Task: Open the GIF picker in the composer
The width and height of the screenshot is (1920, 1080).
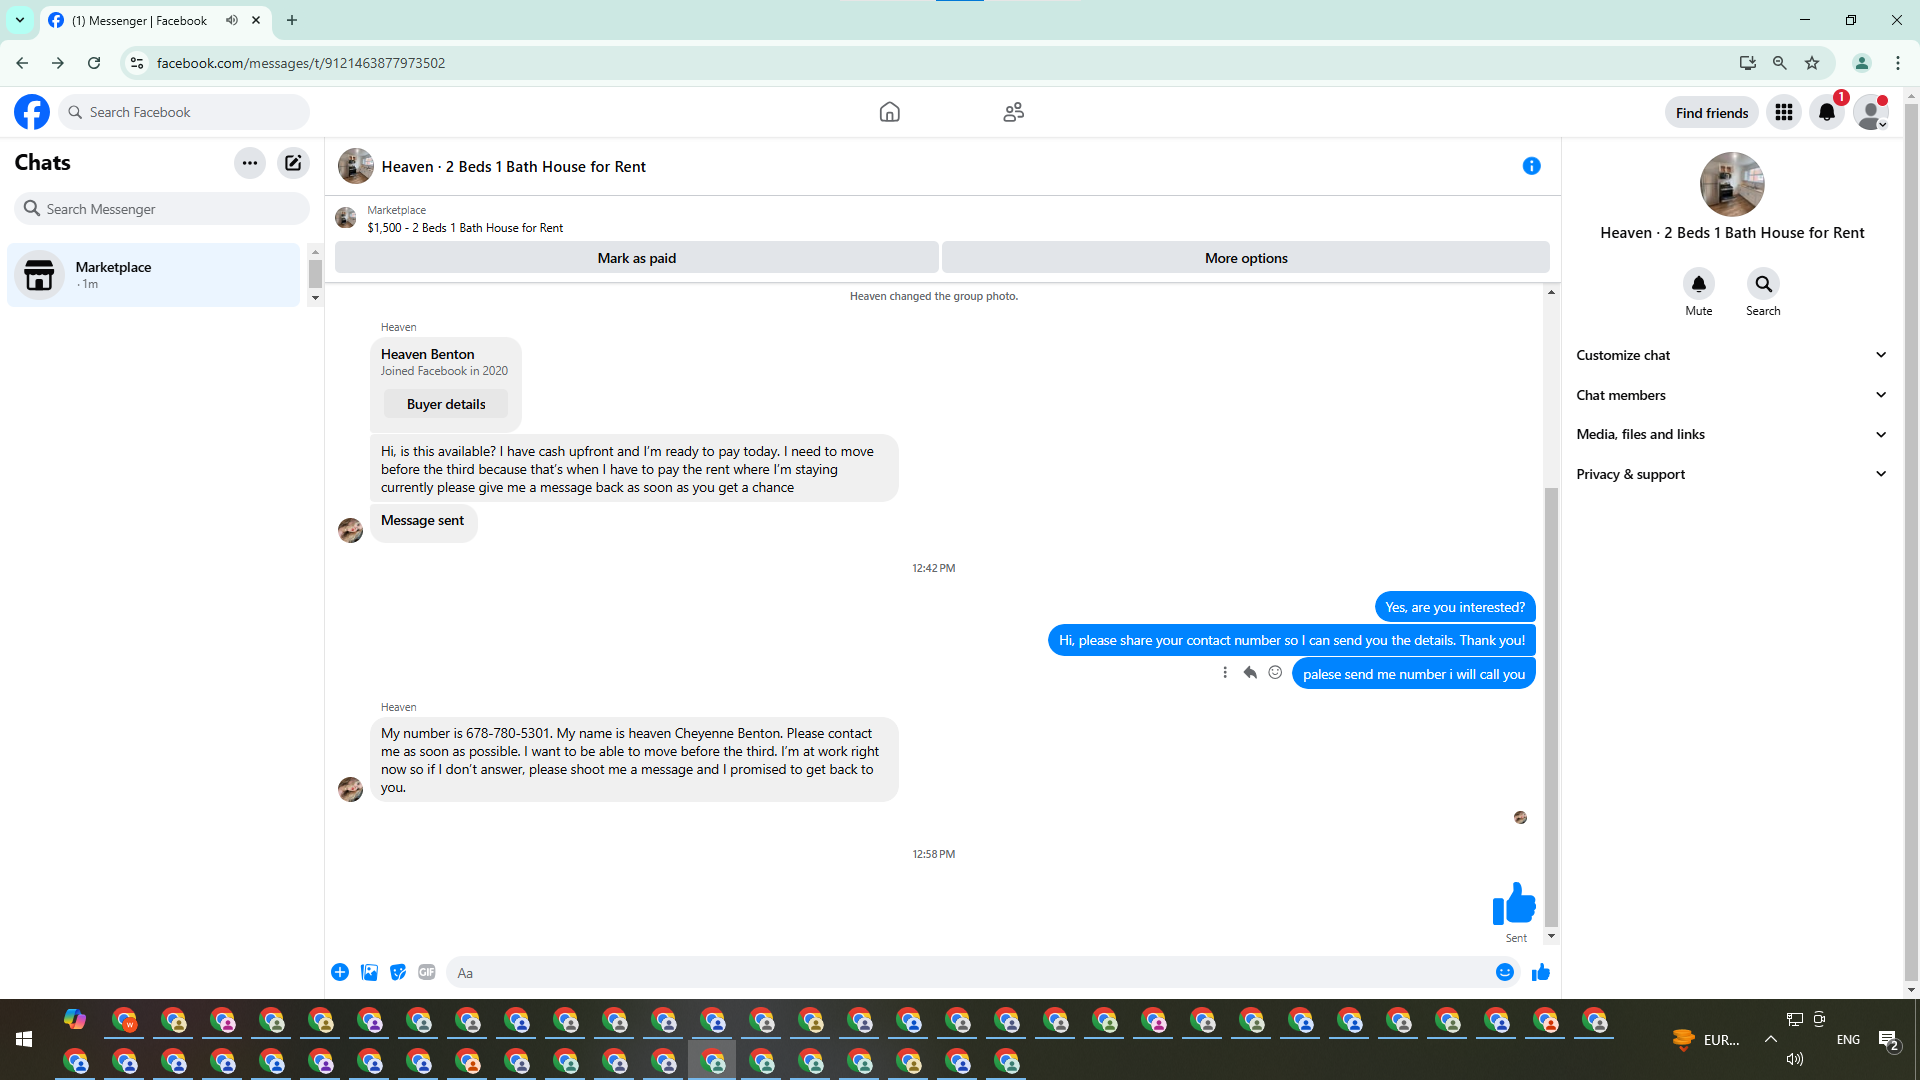Action: pyautogui.click(x=427, y=972)
